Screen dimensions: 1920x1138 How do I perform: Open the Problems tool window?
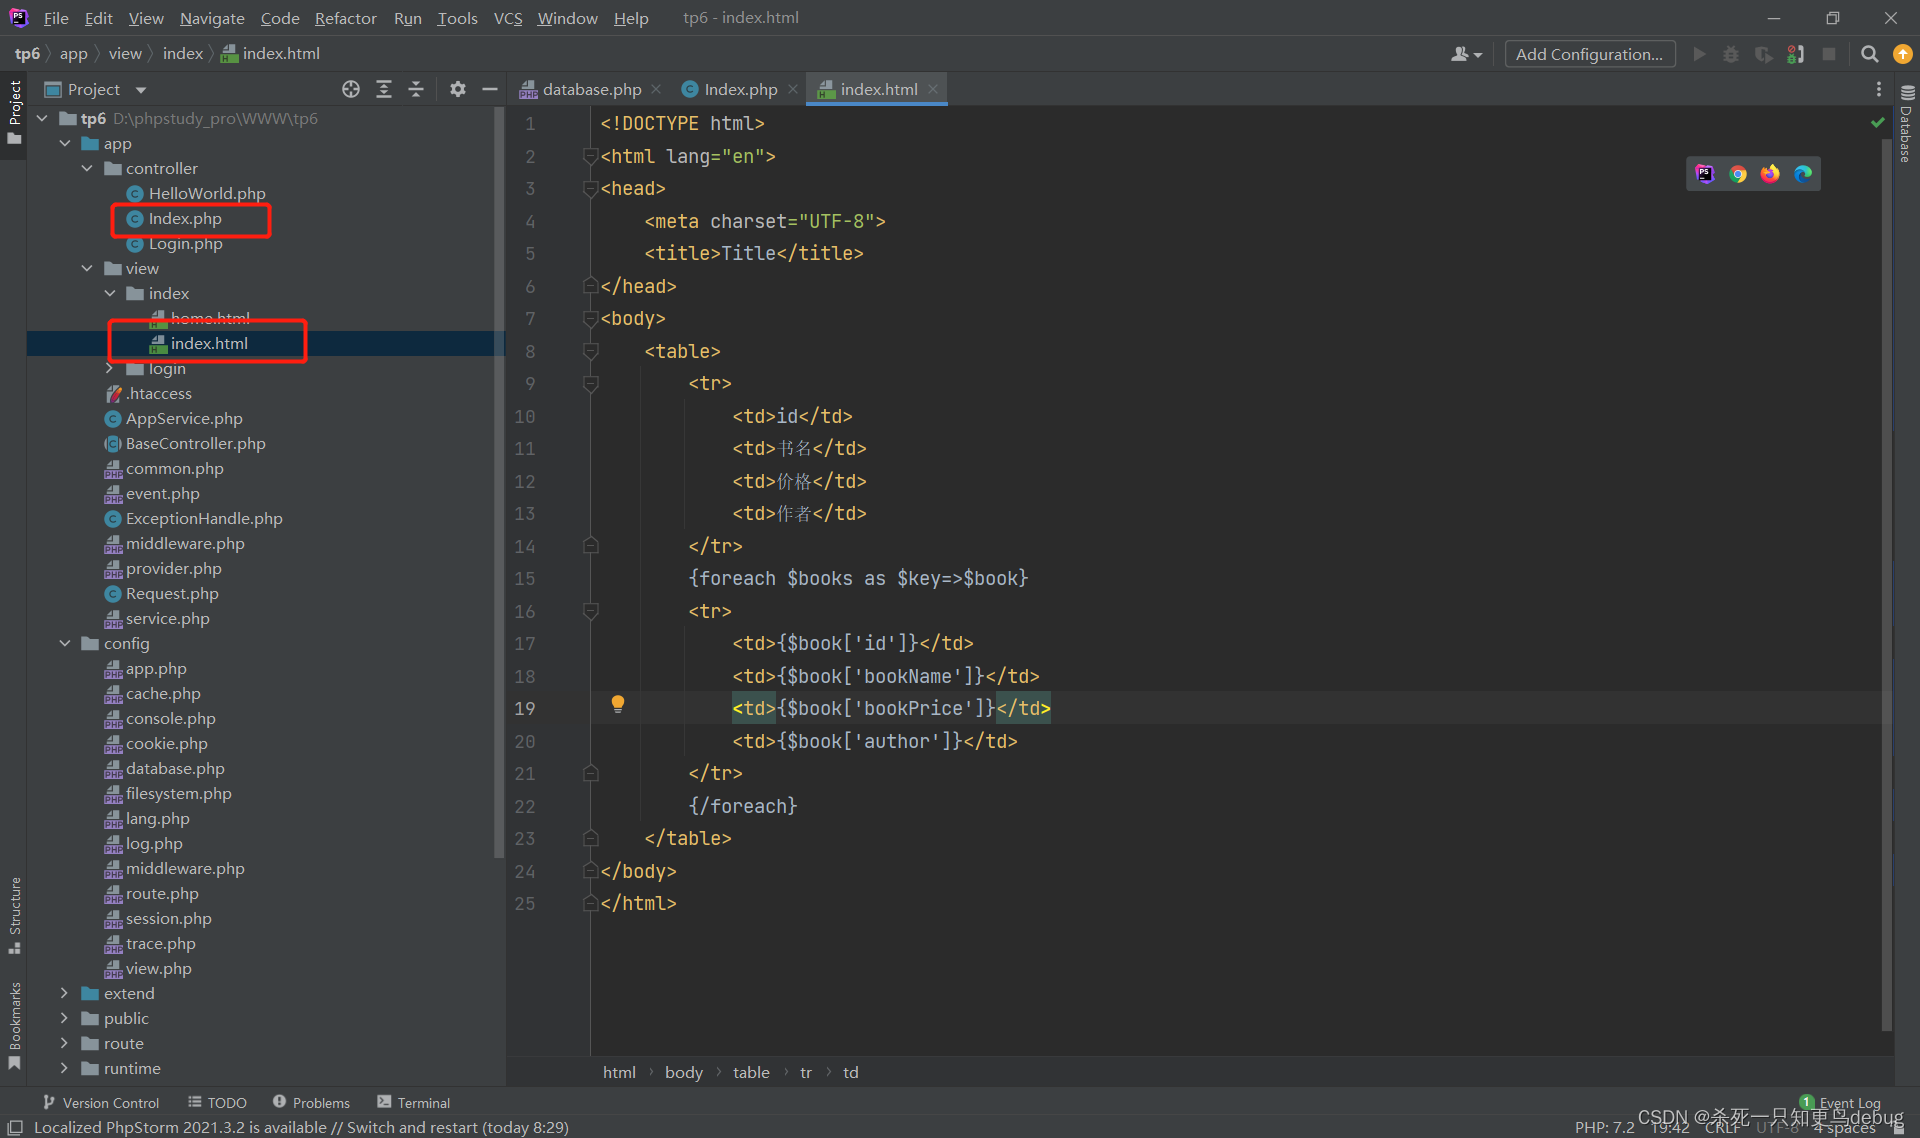[311, 1102]
